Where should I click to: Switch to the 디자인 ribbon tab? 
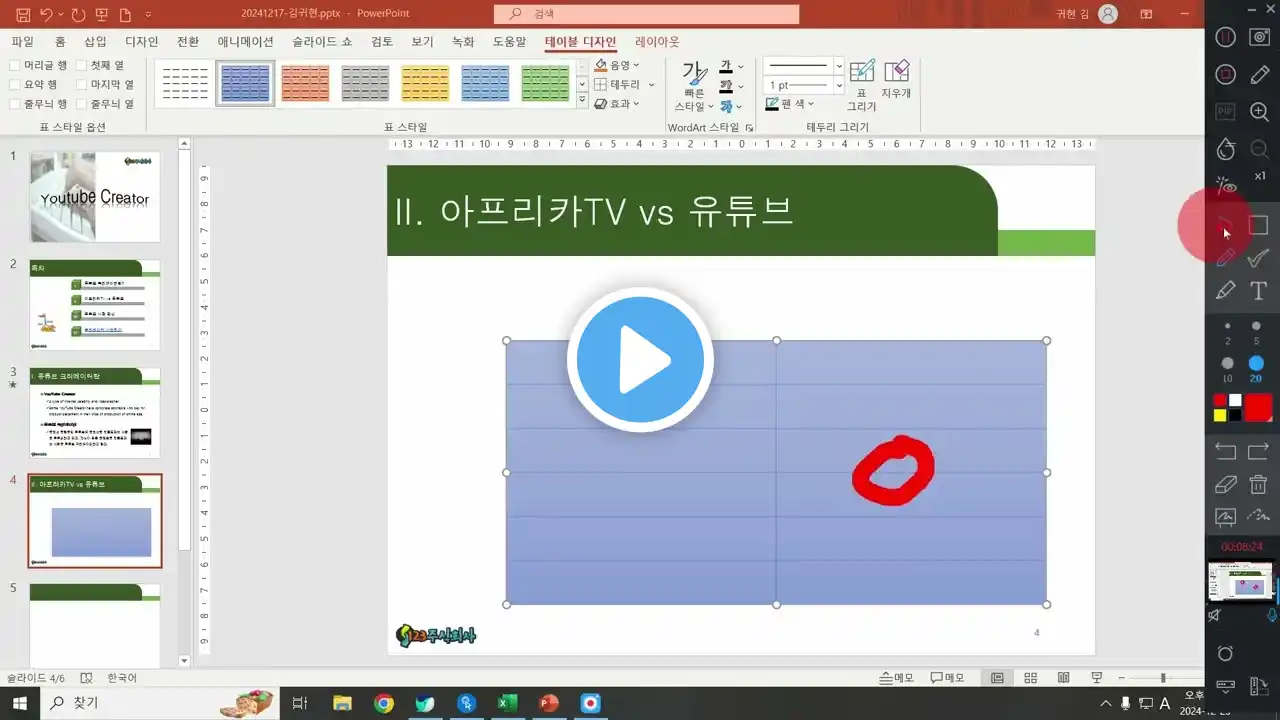click(141, 42)
